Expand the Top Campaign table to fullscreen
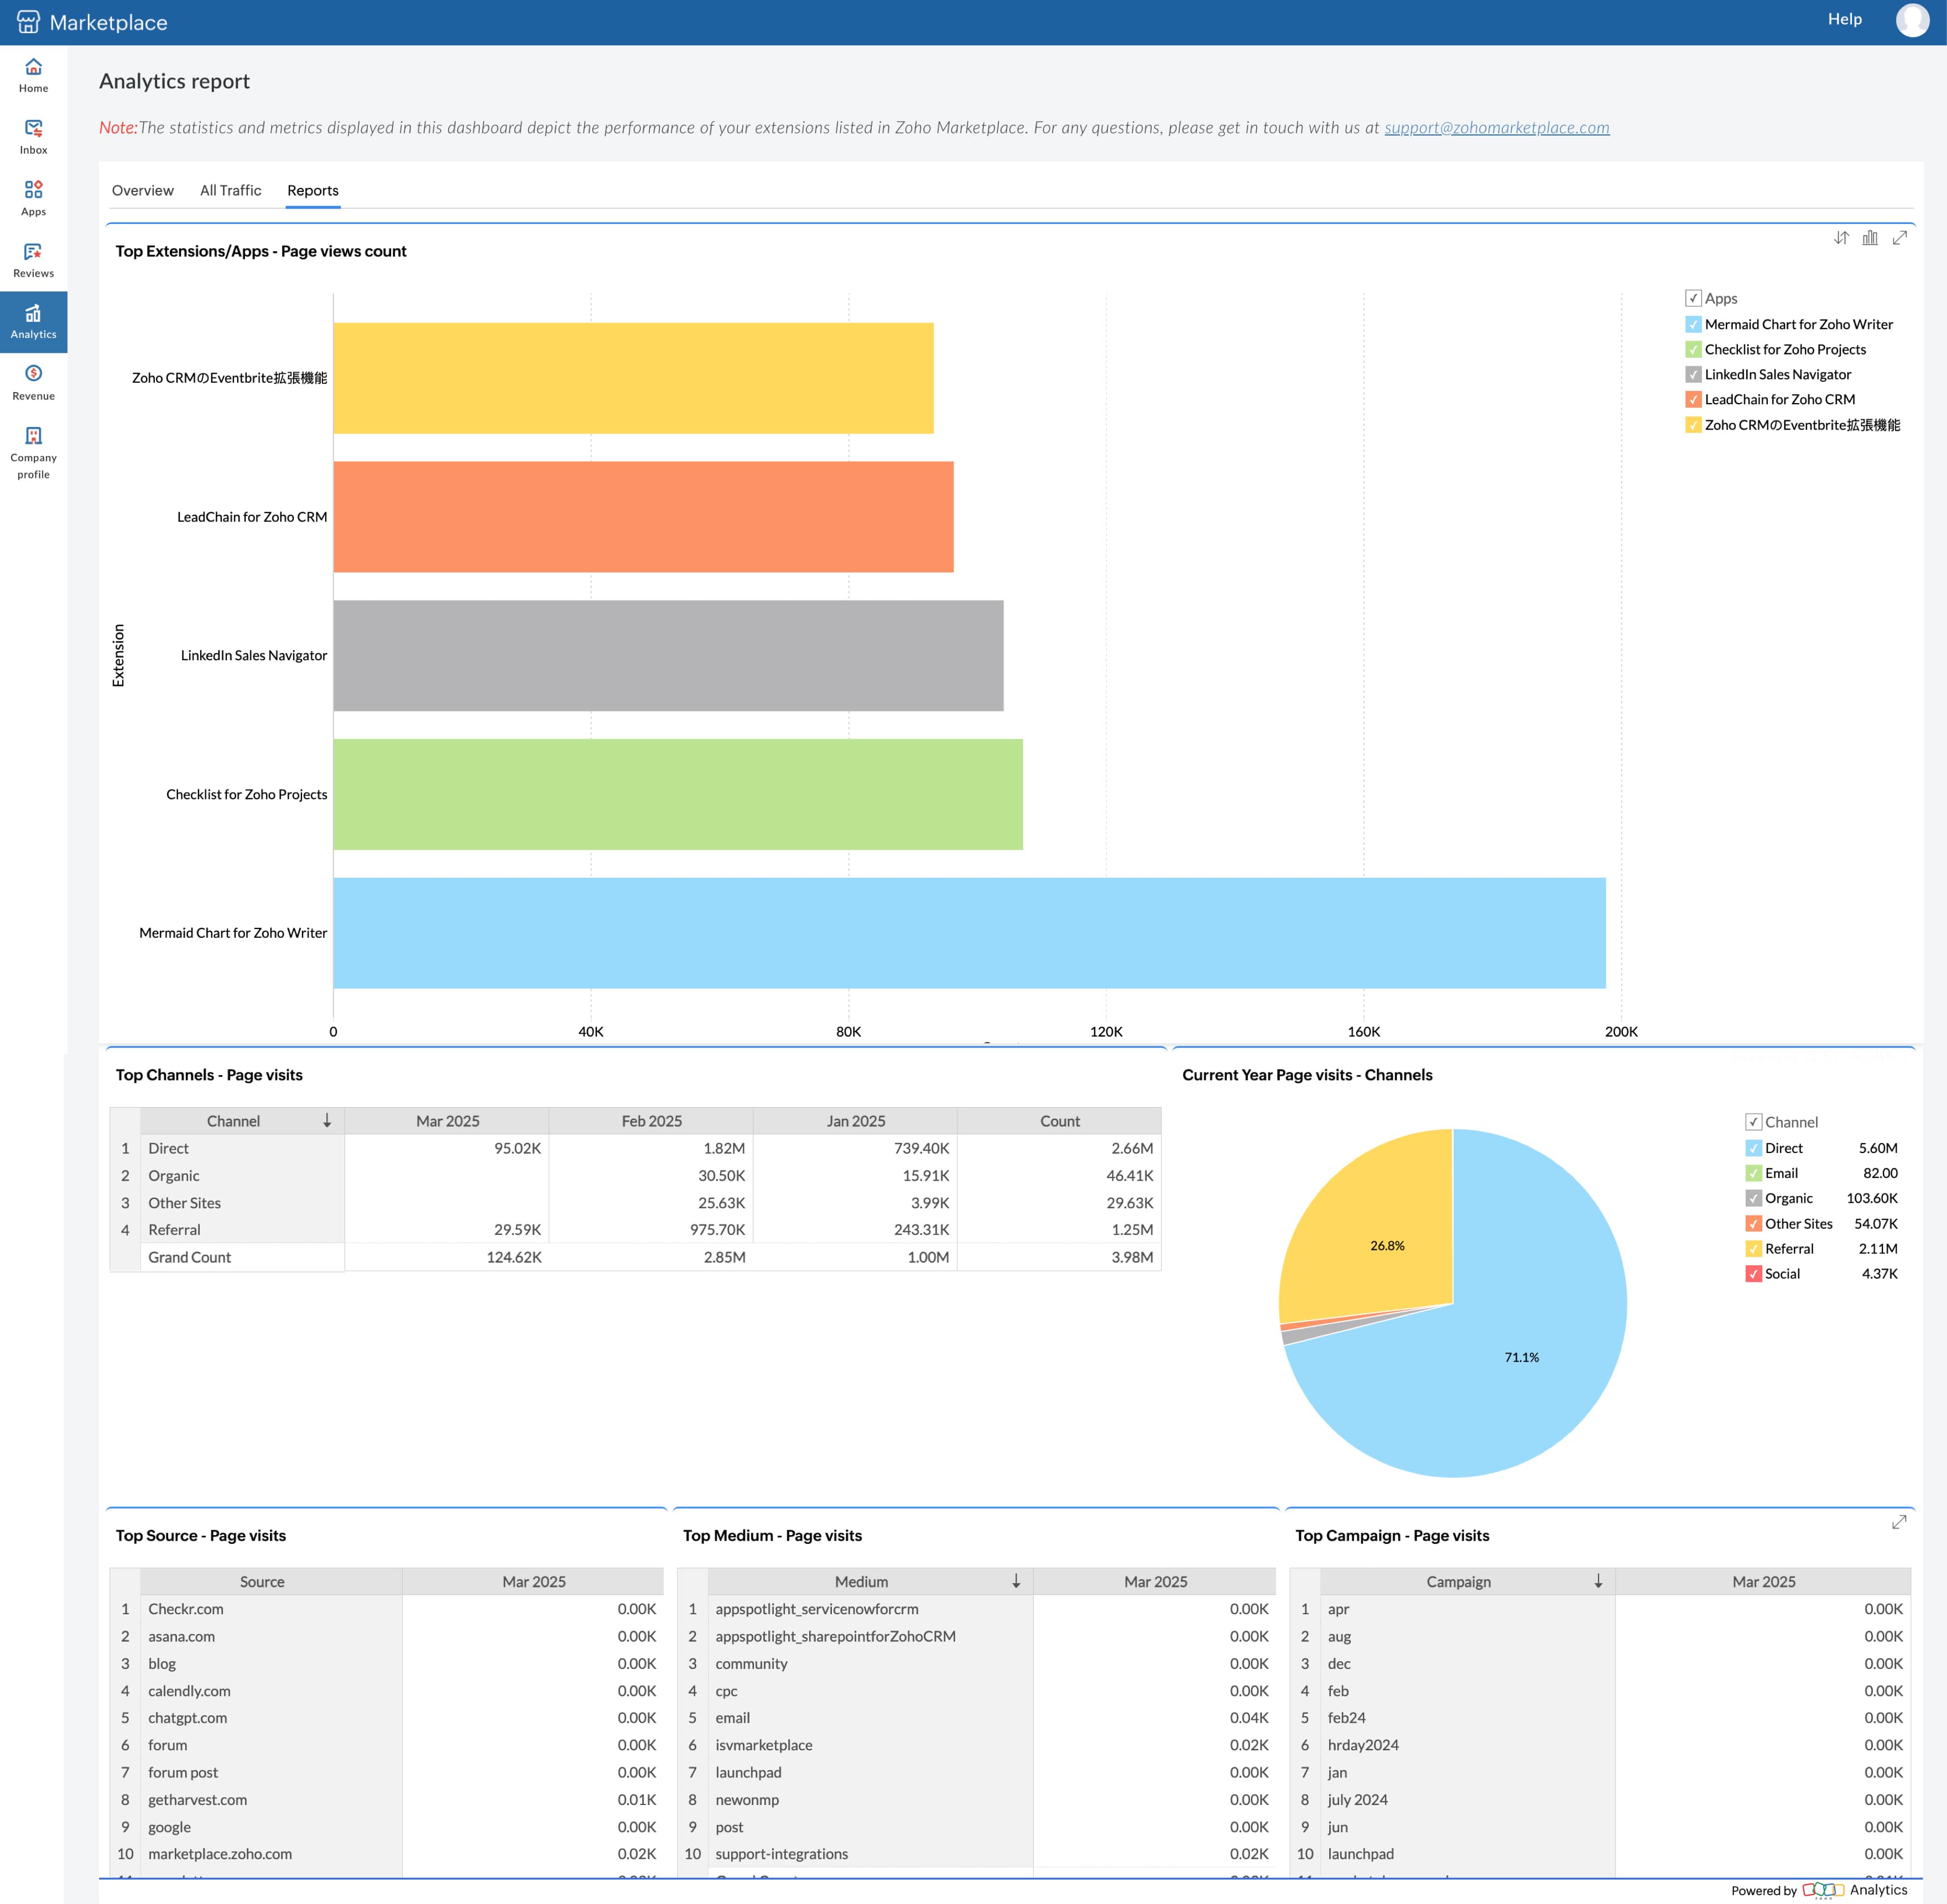 click(x=1899, y=1522)
